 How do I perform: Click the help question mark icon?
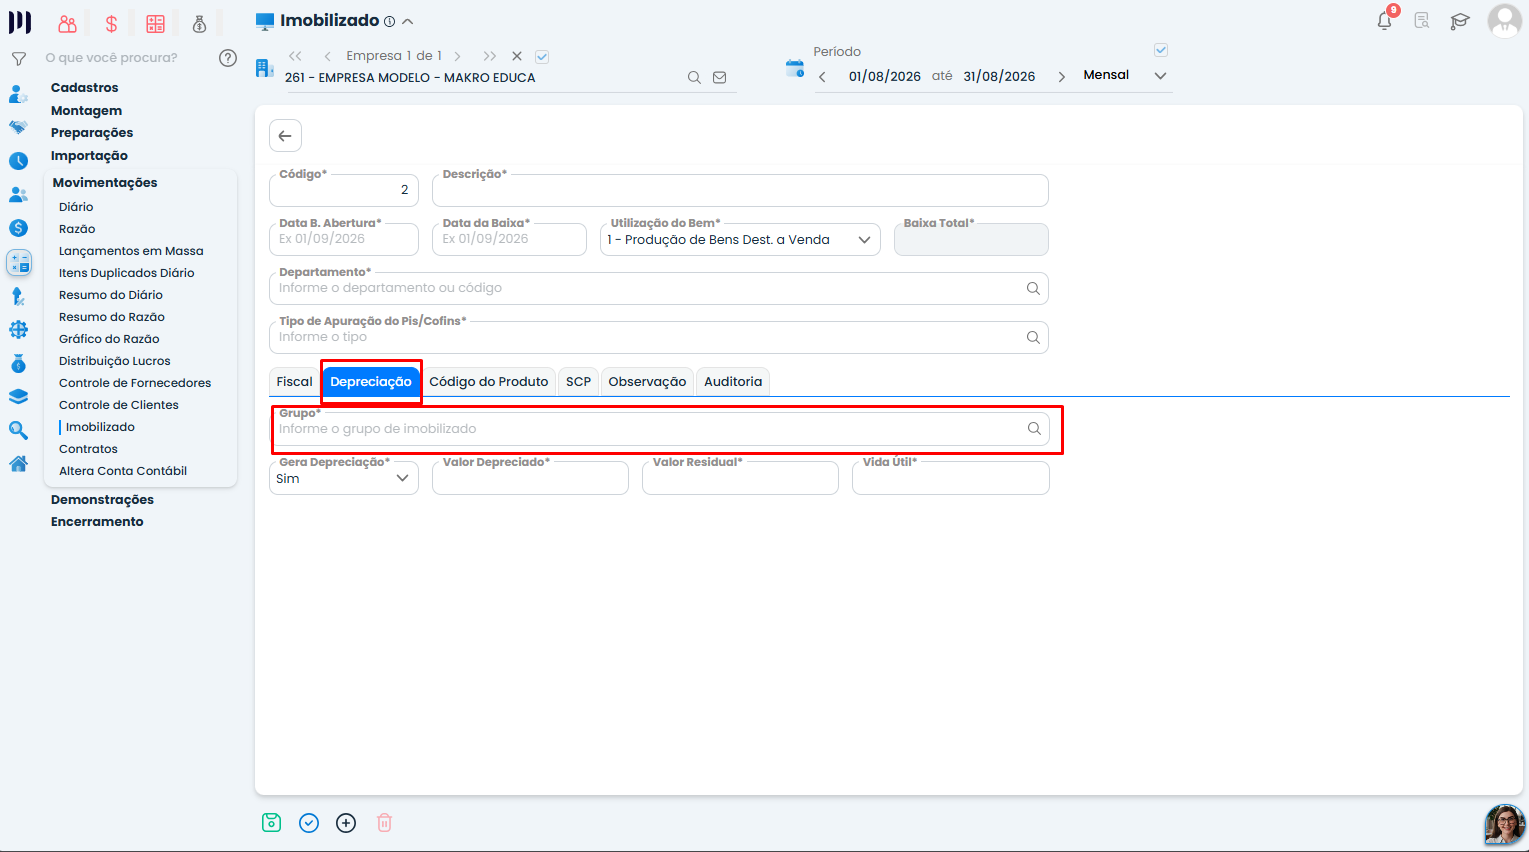(228, 58)
